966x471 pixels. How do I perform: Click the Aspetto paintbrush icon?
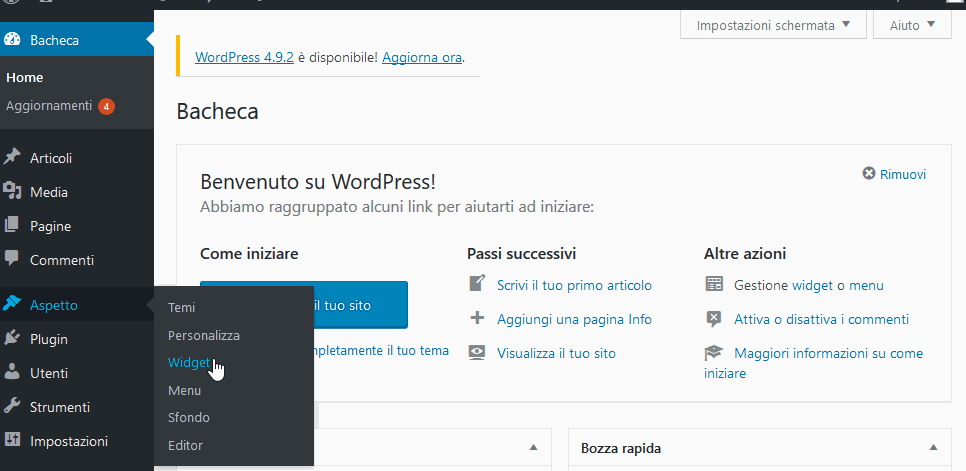(11, 304)
